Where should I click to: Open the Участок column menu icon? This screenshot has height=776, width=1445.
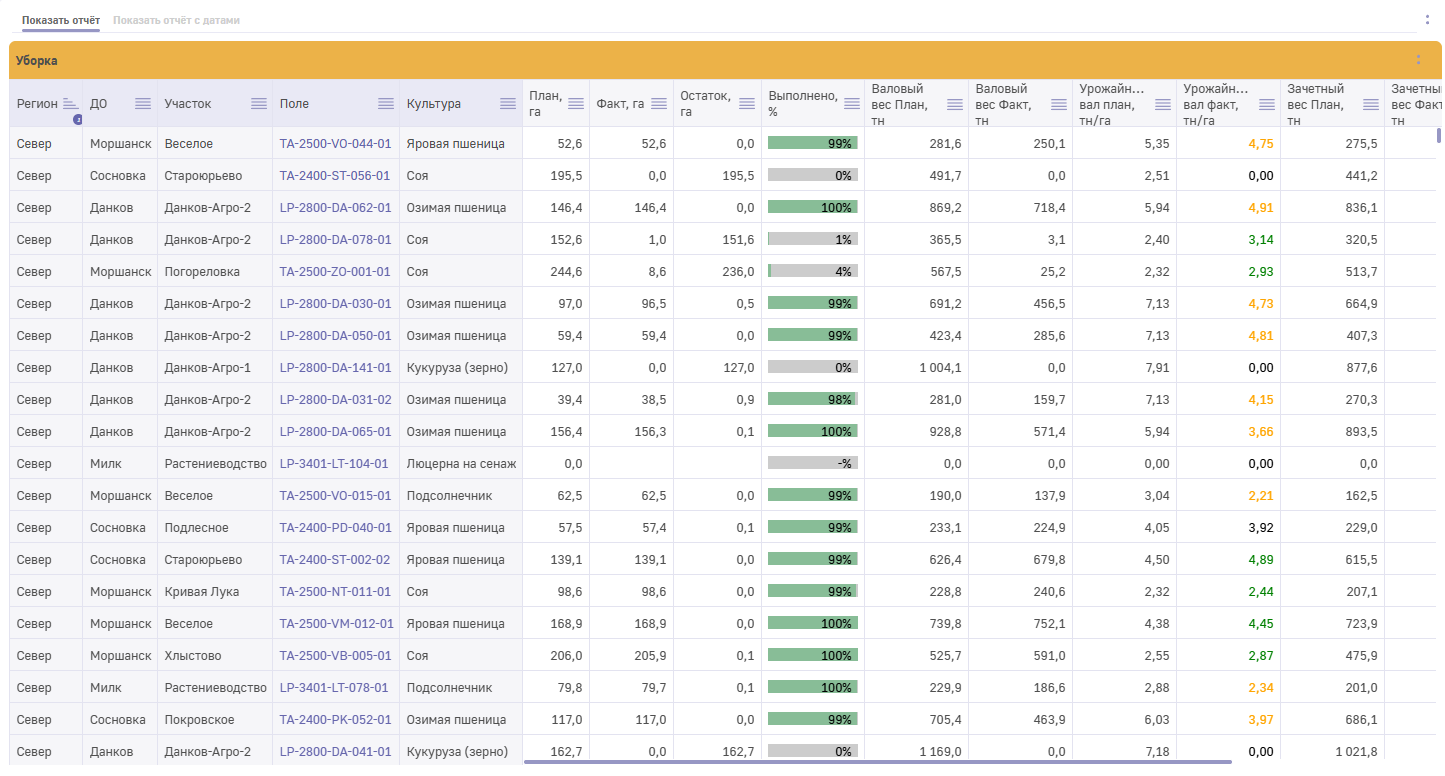[259, 104]
